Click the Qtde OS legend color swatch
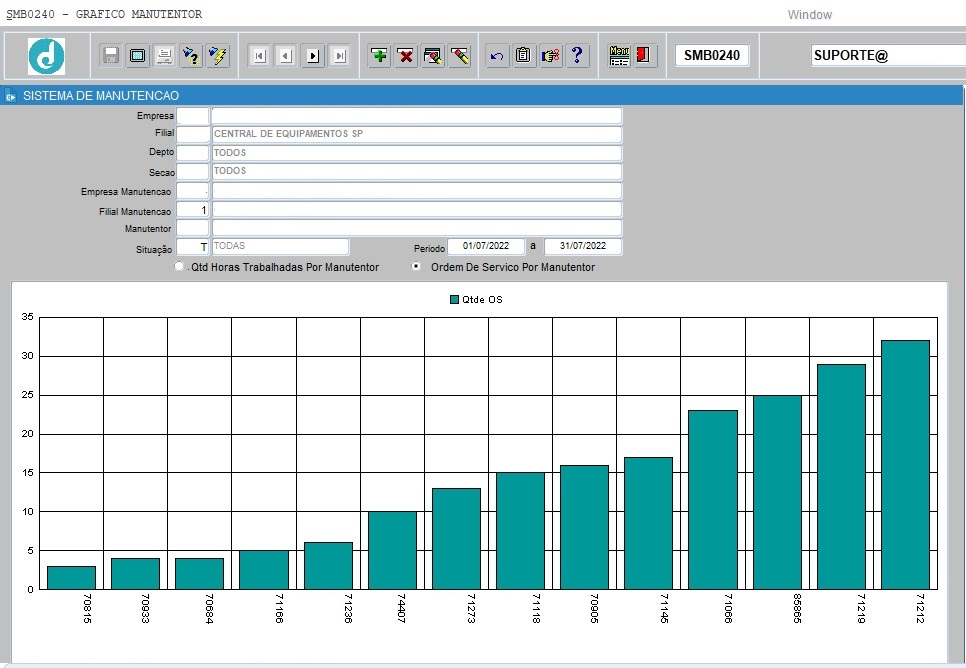 coord(455,299)
